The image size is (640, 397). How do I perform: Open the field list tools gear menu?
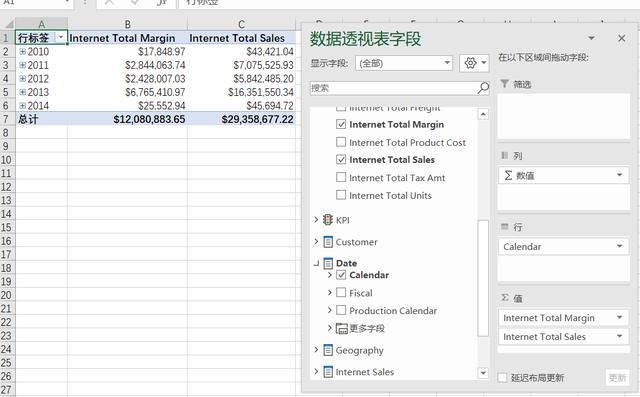pos(474,63)
